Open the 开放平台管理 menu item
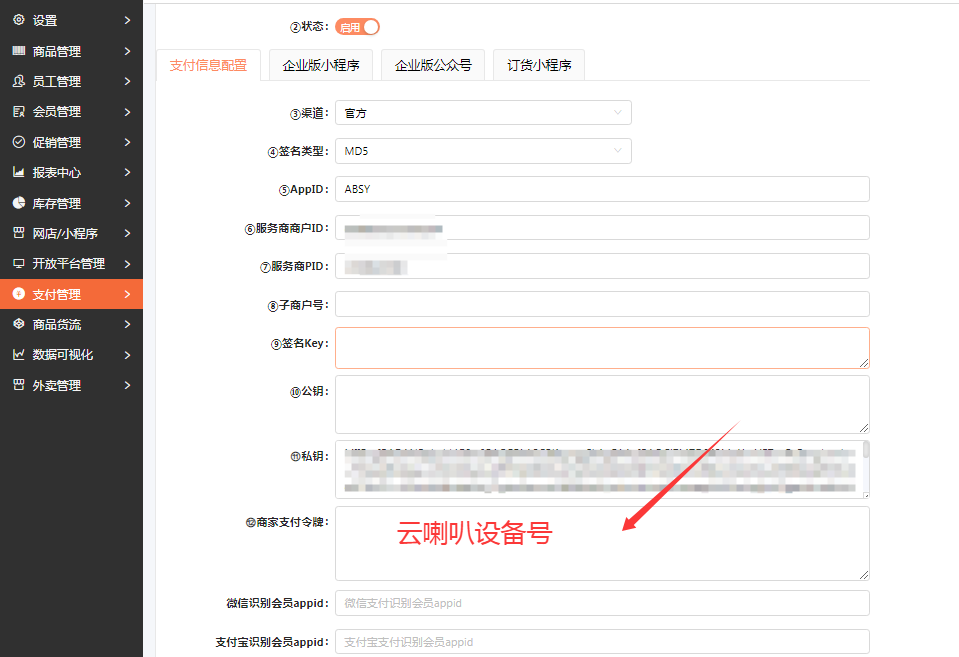The width and height of the screenshot is (959, 657). tap(68, 264)
